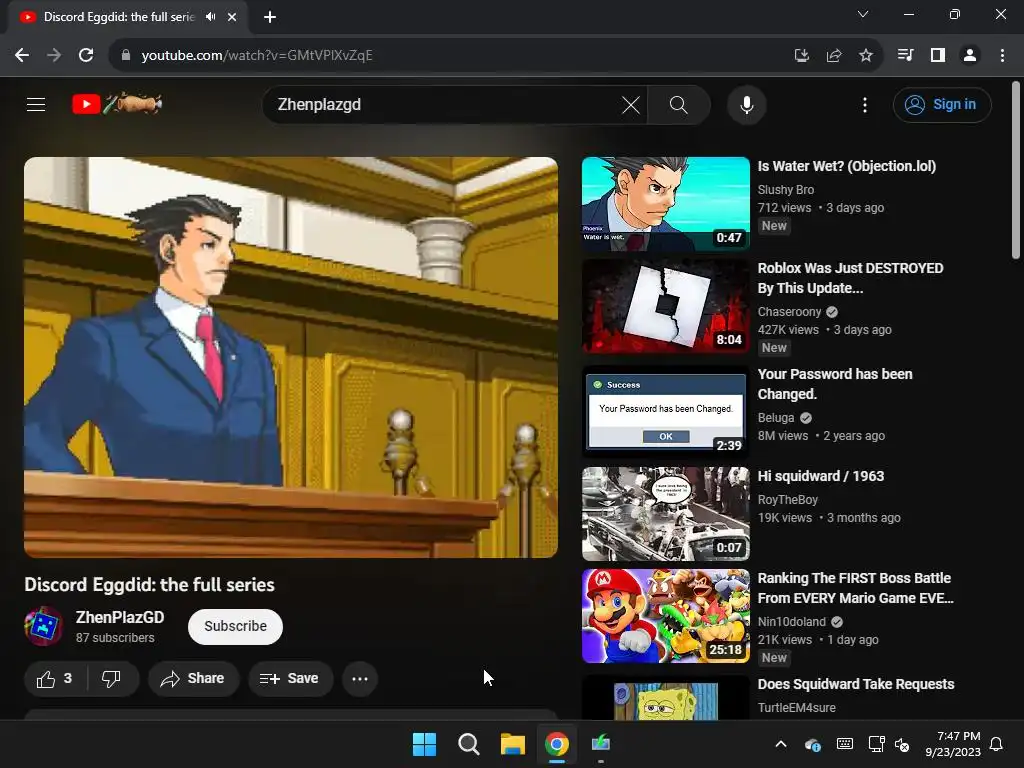Open Is Water Wet thumbnail

(x=665, y=204)
